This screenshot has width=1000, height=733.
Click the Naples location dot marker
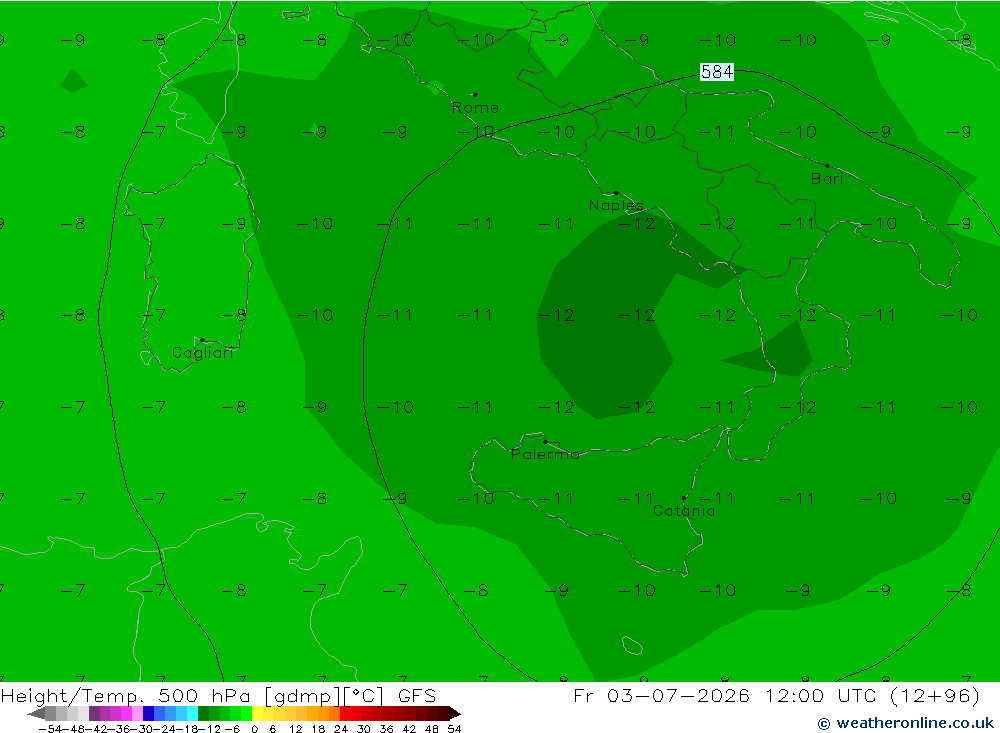616,193
